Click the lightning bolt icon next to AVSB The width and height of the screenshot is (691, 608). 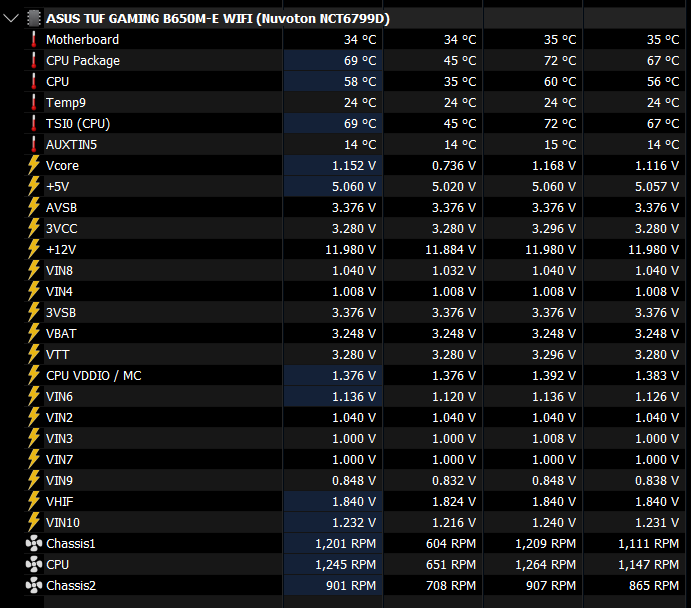tap(33, 208)
